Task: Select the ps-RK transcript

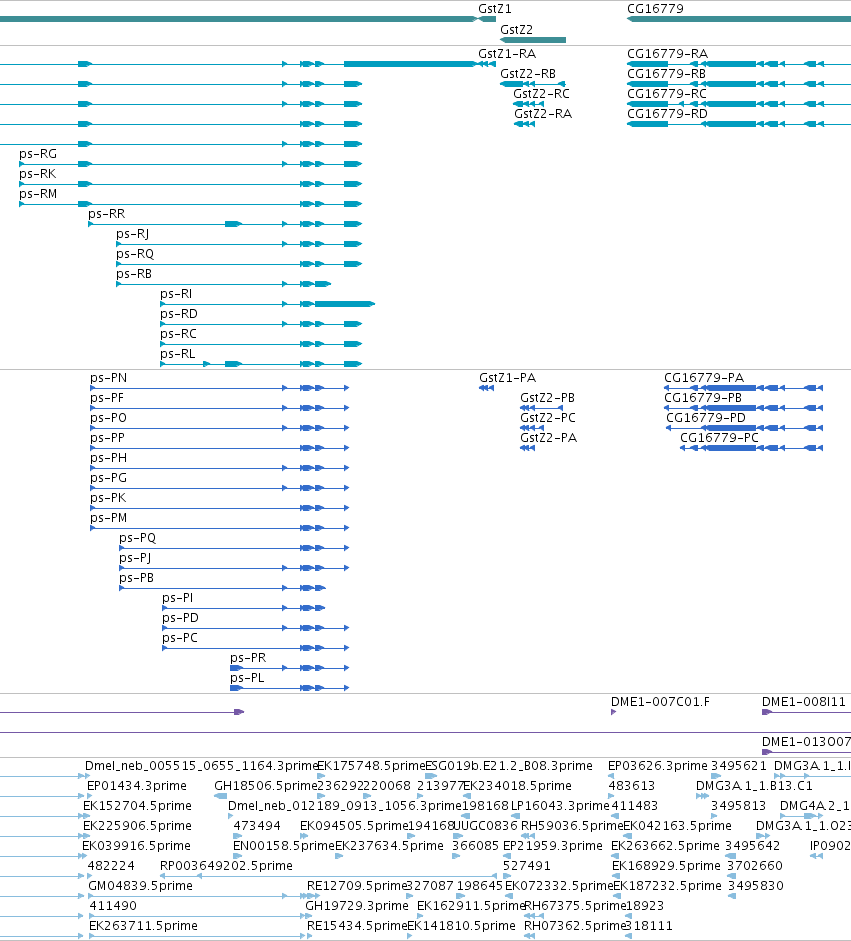Action: 38,174
